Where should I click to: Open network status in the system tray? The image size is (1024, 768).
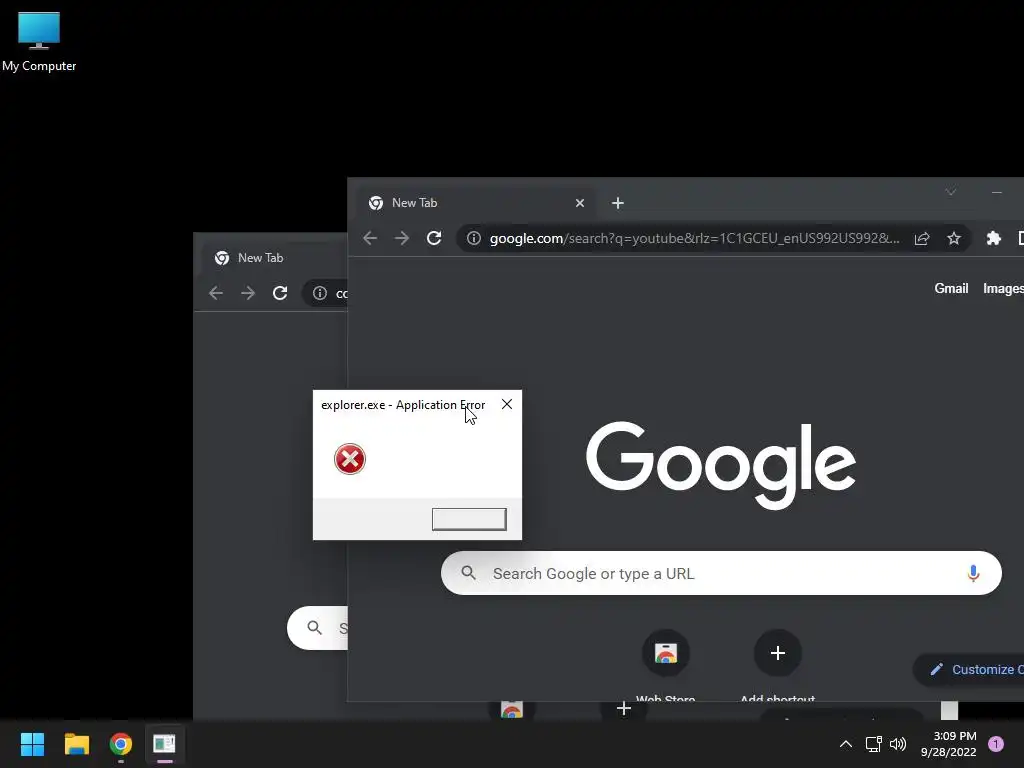(873, 744)
